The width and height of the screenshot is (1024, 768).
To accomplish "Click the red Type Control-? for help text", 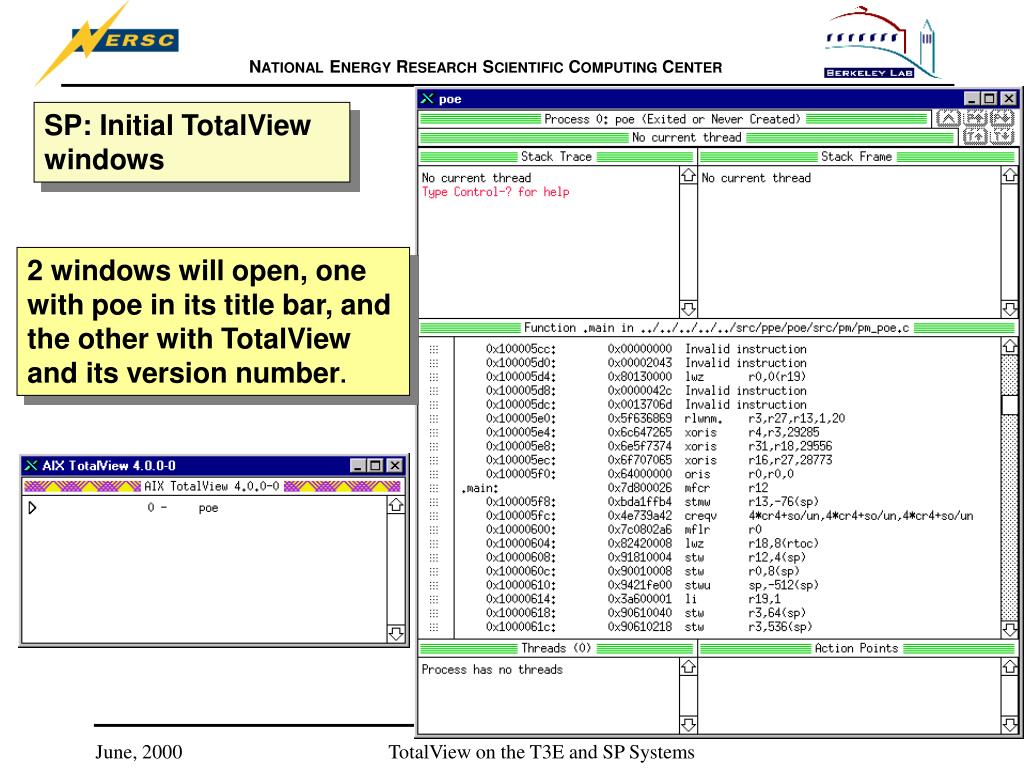I will coord(496,192).
